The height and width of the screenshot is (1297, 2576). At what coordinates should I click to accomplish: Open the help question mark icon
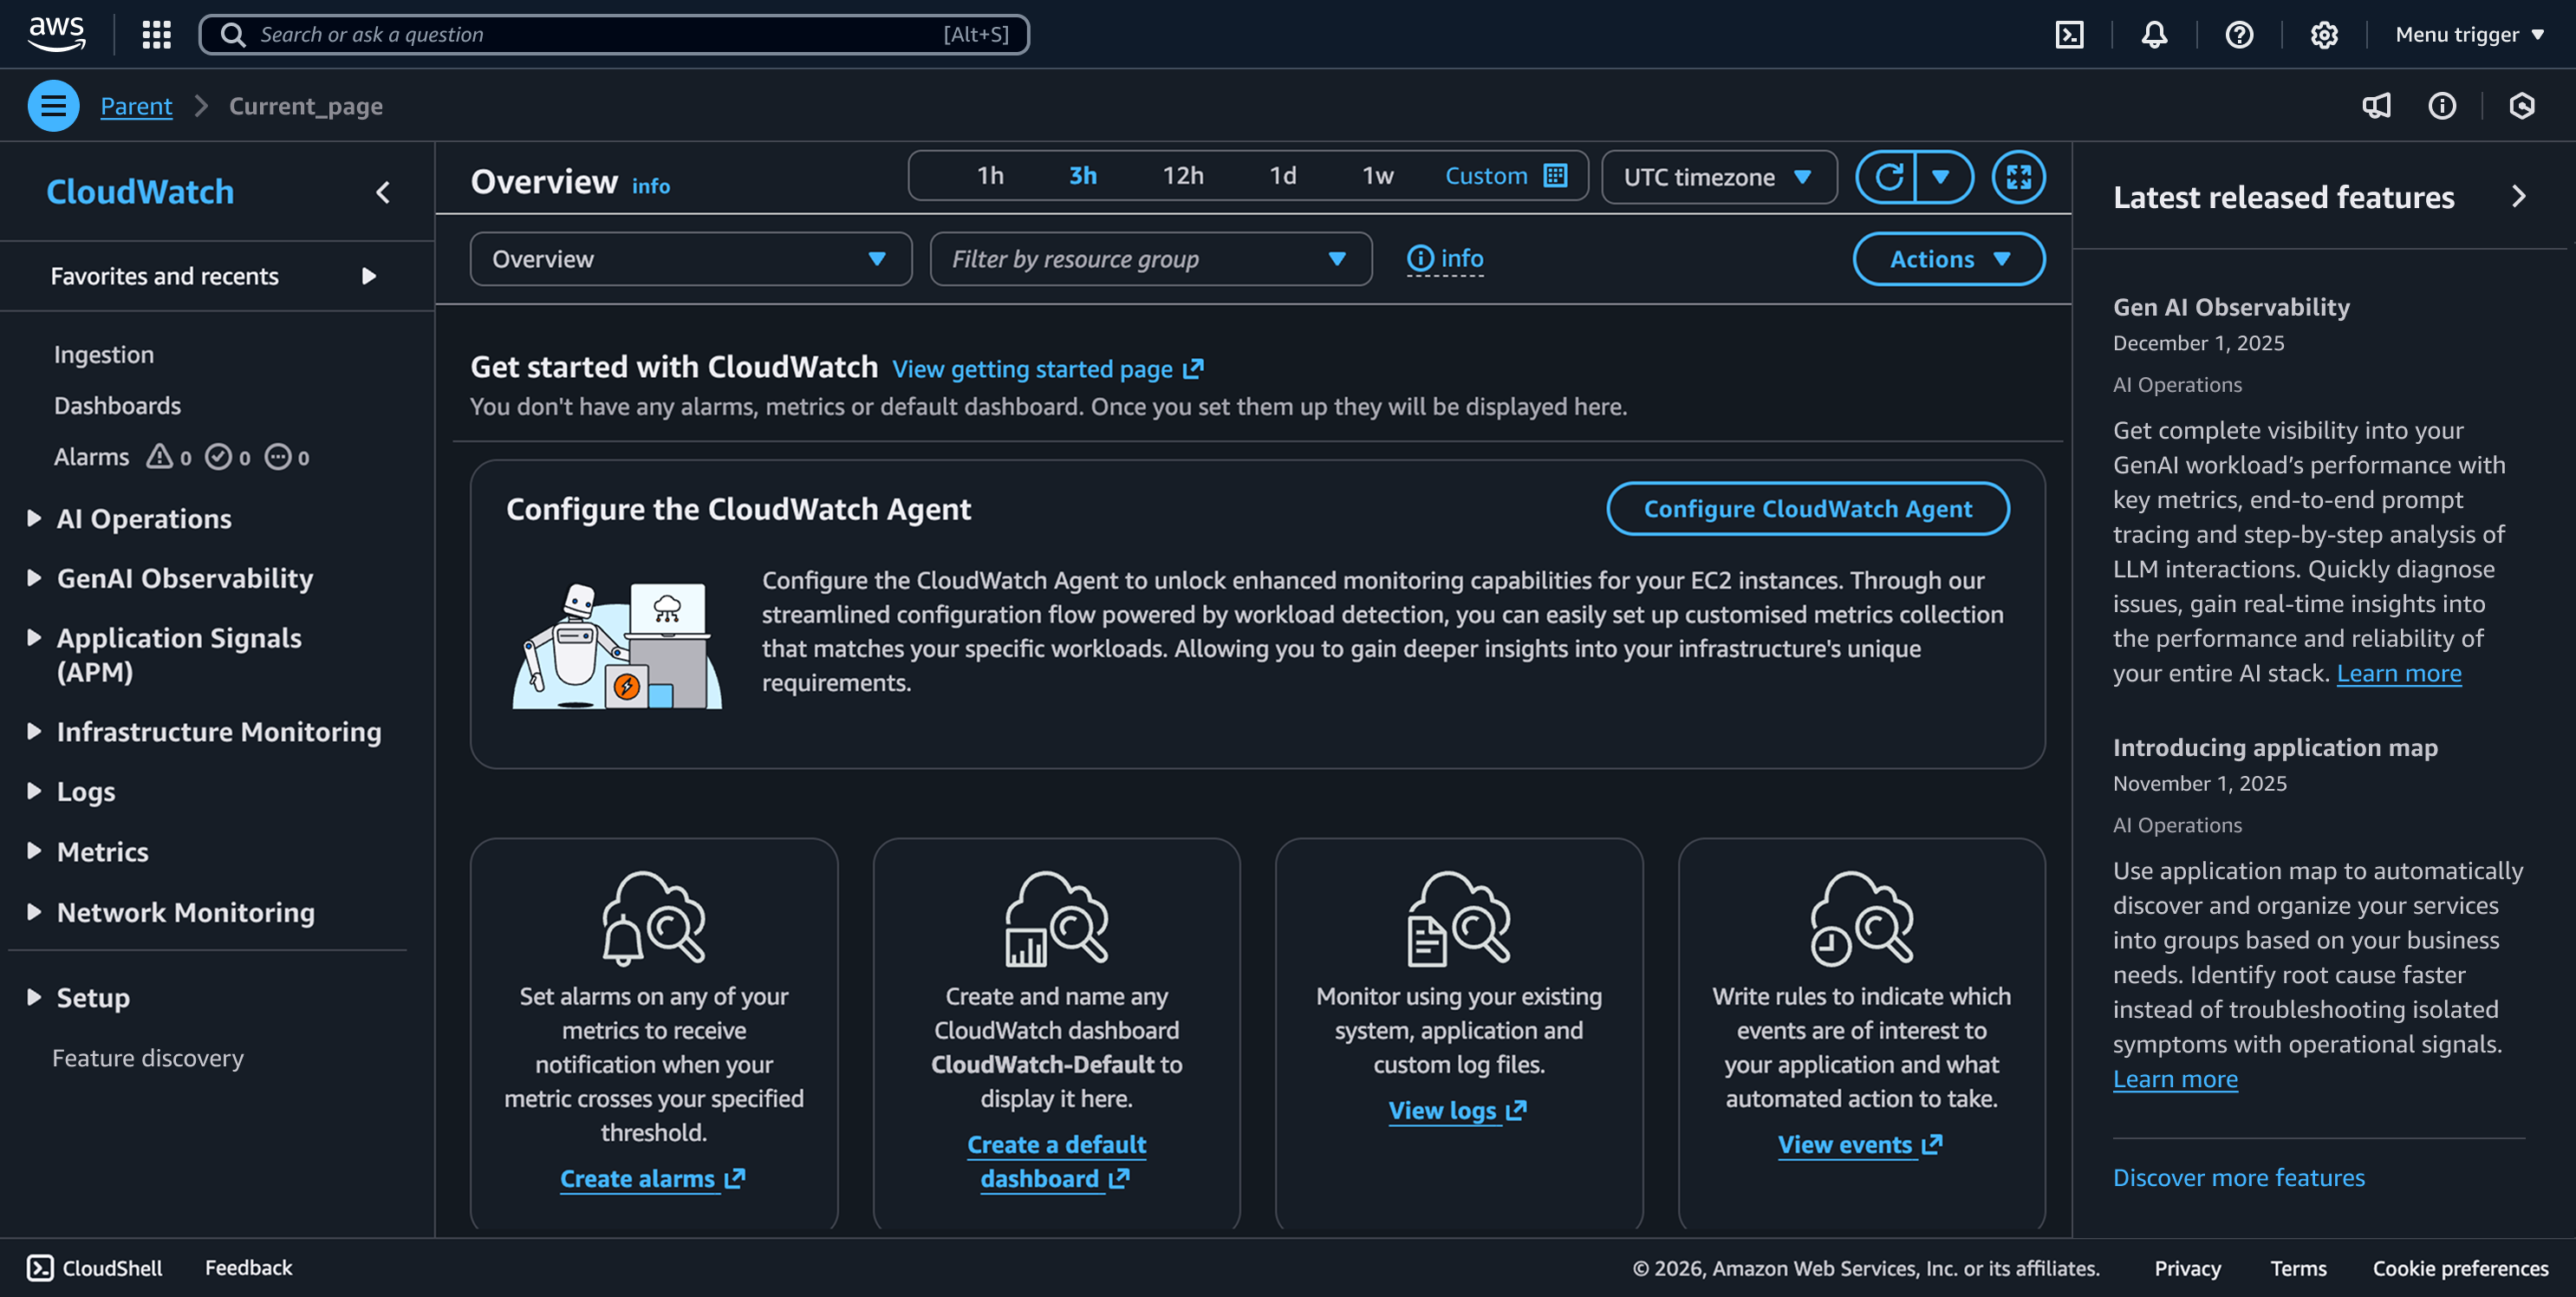[2239, 34]
